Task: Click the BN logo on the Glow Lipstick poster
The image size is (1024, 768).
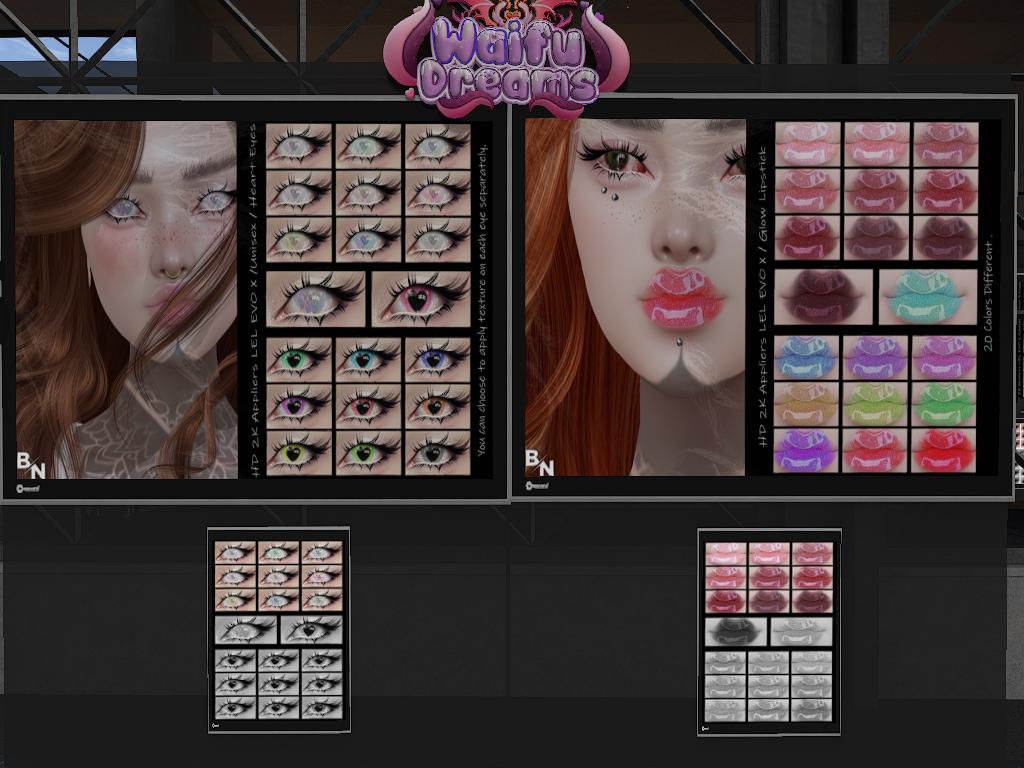Action: tap(539, 462)
